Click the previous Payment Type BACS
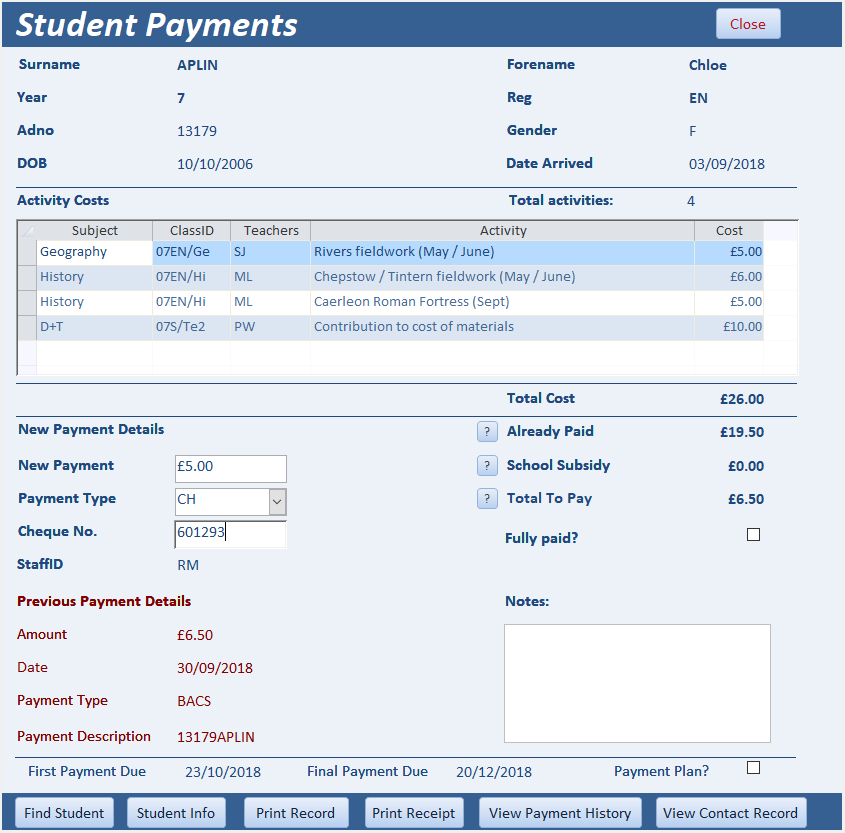 pos(194,701)
